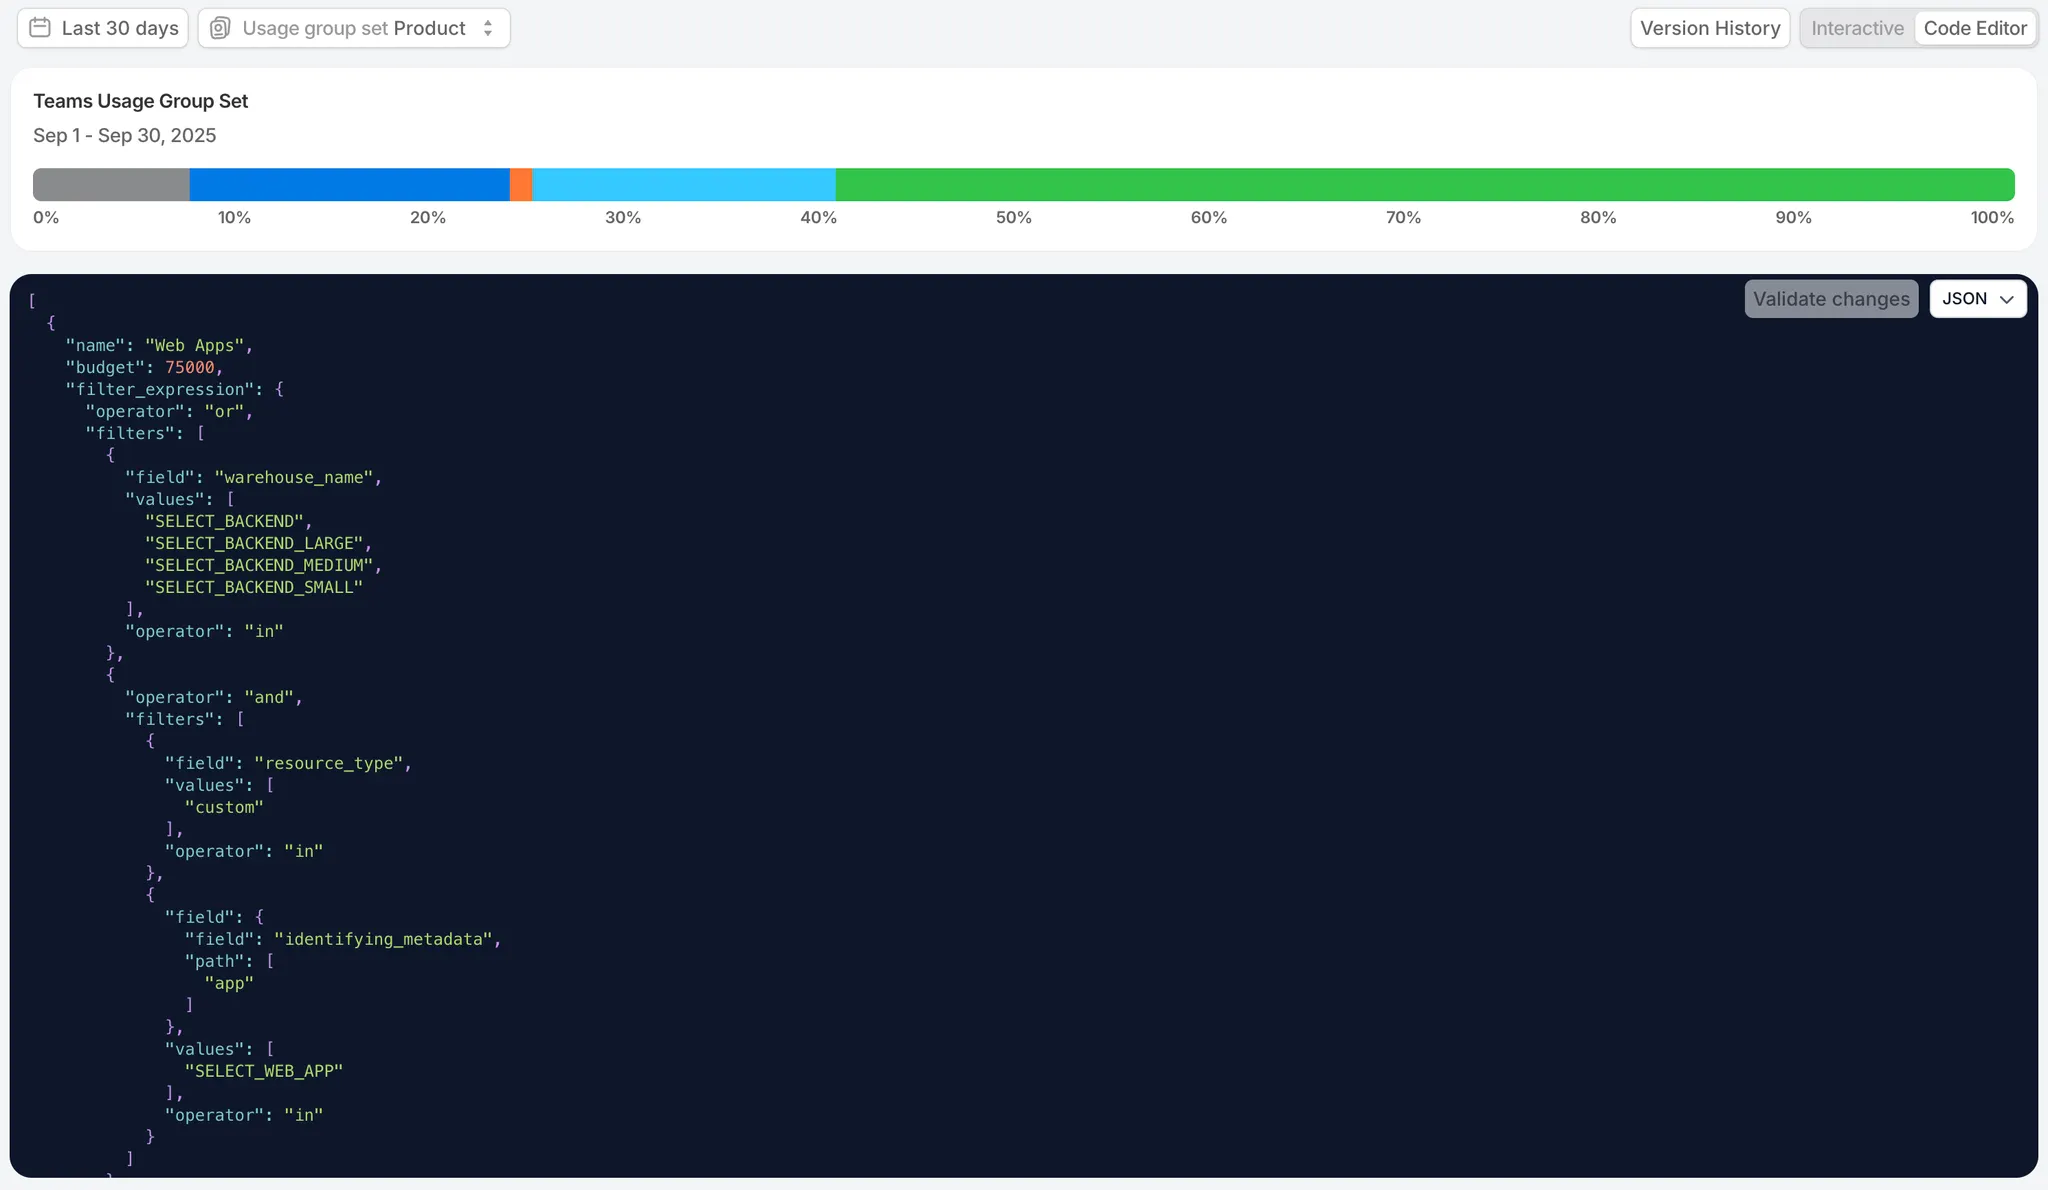This screenshot has width=2048, height=1190.
Task: Click the dark blue segment of the usage bar
Action: click(349, 185)
